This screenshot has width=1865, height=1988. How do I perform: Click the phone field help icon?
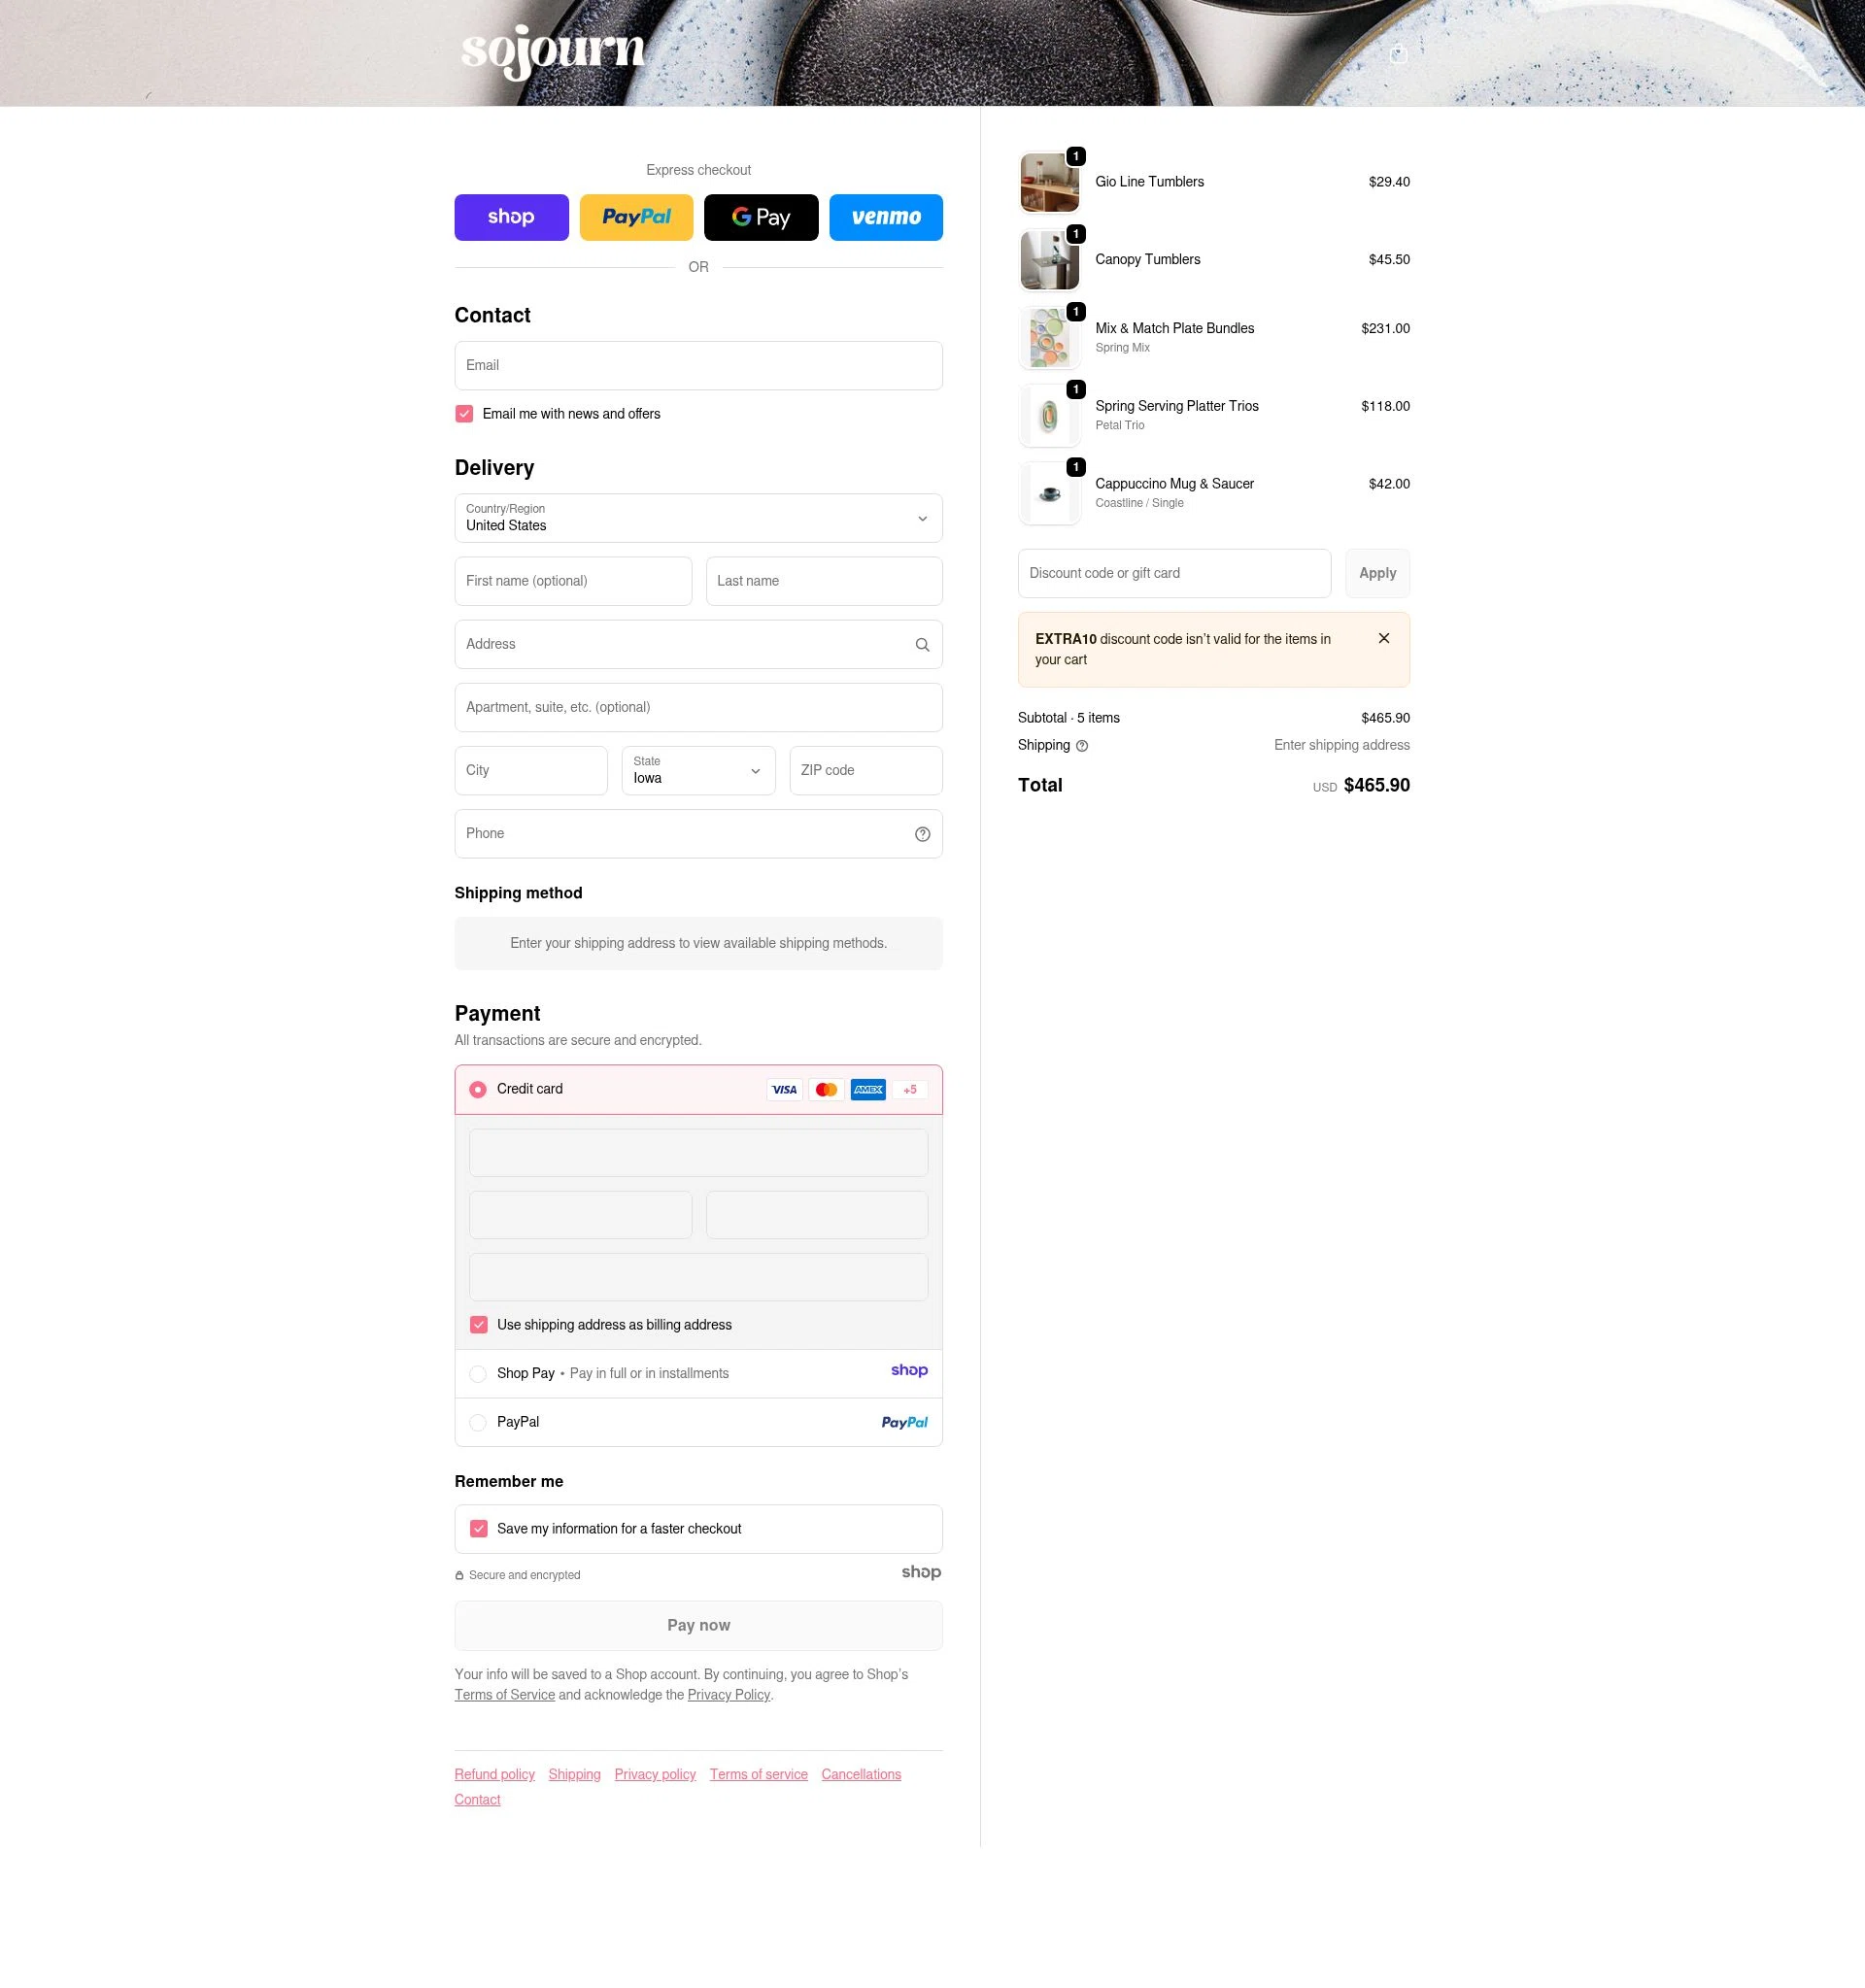coord(922,834)
